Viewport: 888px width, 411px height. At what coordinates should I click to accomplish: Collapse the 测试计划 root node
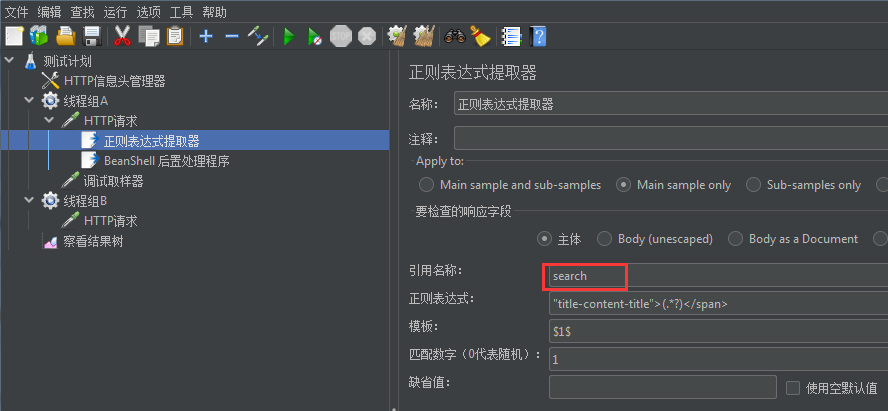(x=8, y=61)
